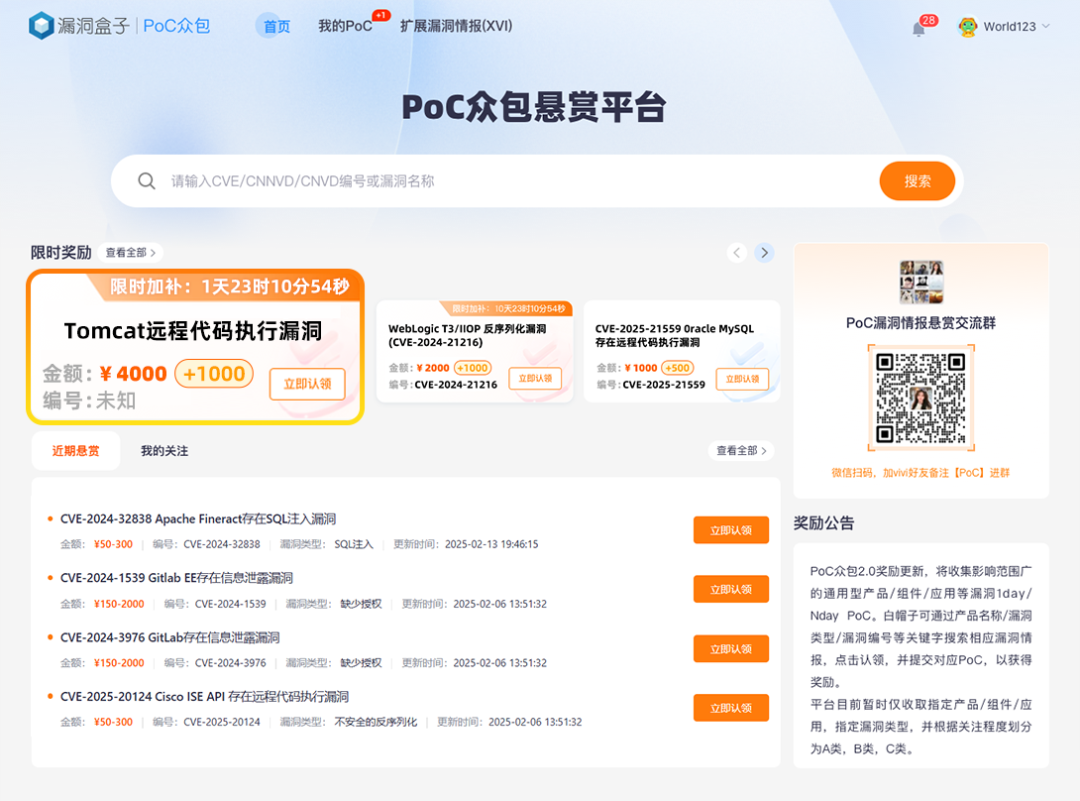Claim the Apache Fineract SQL注入 bounty
Image resolution: width=1080 pixels, height=801 pixels.
pyautogui.click(x=731, y=530)
